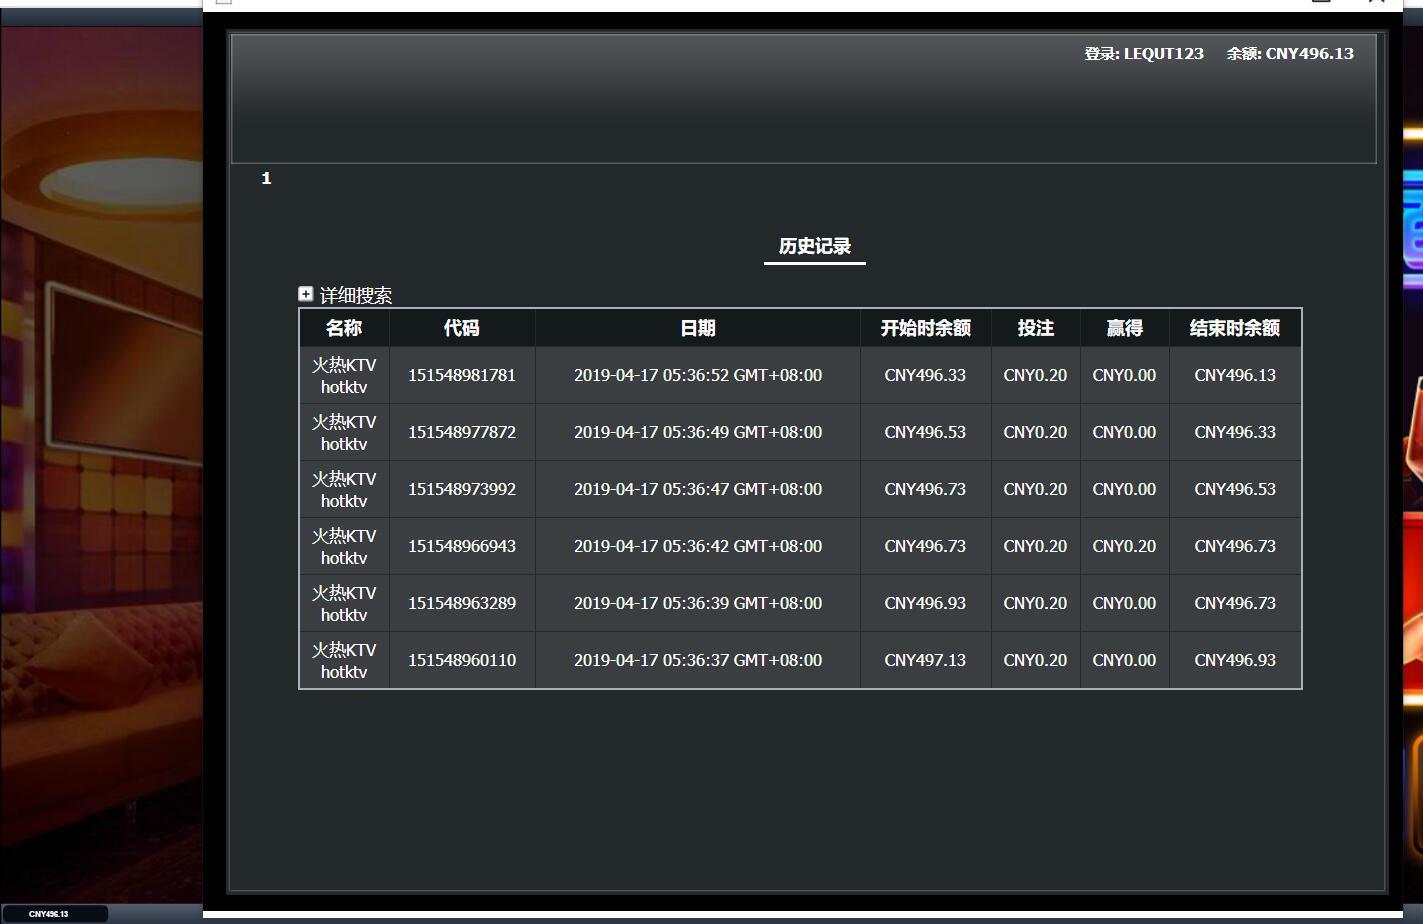Viewport: 1423px width, 924px height.
Task: Select the date 2019-04-17 05:36:39 GMT+08:00
Action: click(698, 603)
